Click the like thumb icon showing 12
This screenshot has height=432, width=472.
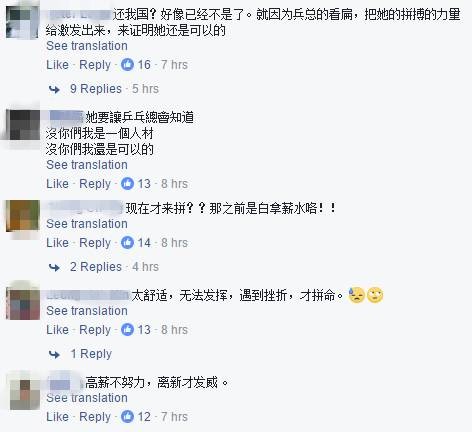pyautogui.click(x=127, y=417)
